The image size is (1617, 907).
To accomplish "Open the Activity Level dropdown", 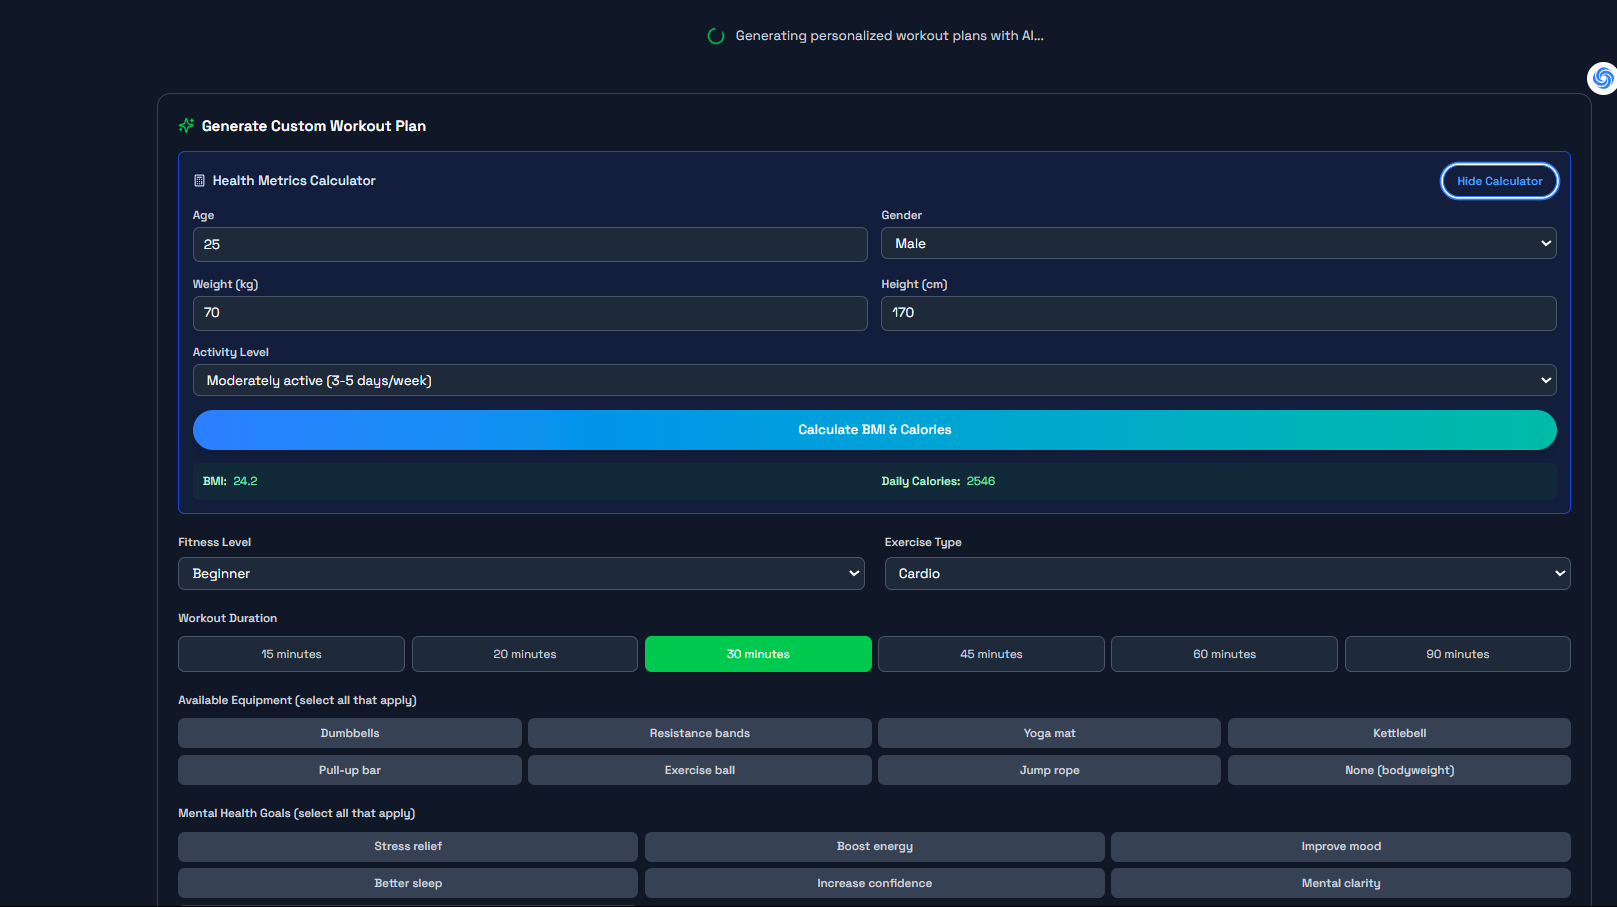I will [874, 380].
